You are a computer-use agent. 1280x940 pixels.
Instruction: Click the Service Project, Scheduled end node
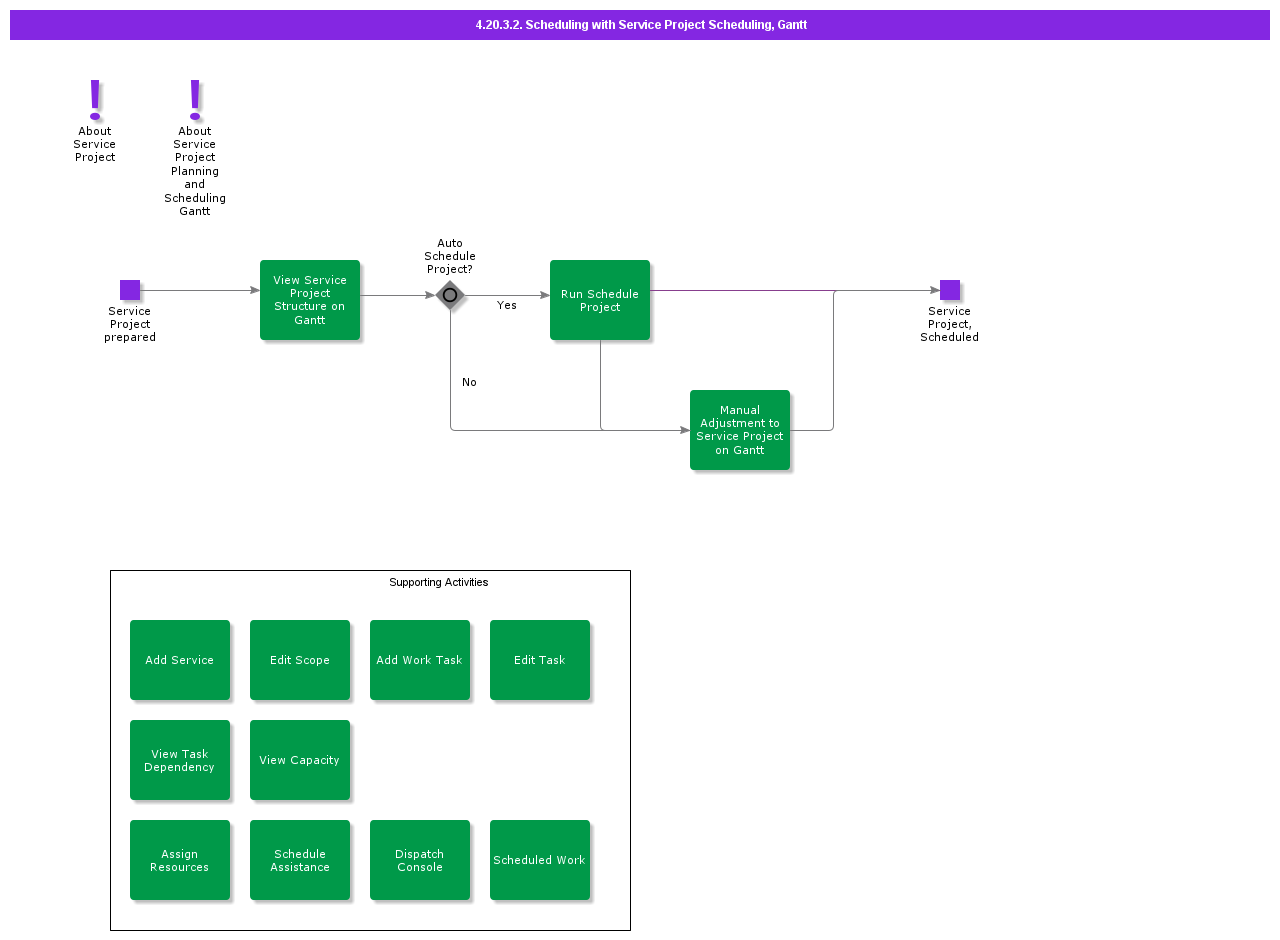tap(949, 289)
